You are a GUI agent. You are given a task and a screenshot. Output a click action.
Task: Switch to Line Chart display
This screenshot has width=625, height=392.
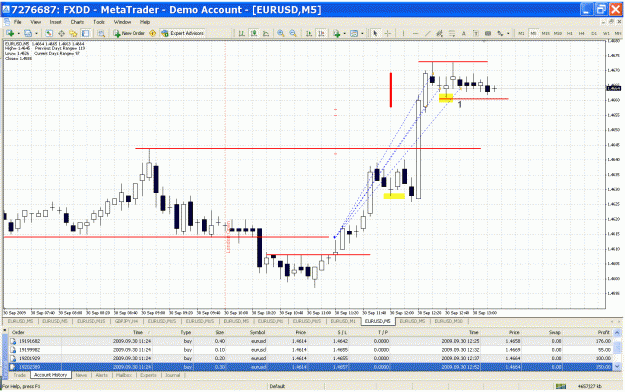(x=266, y=33)
